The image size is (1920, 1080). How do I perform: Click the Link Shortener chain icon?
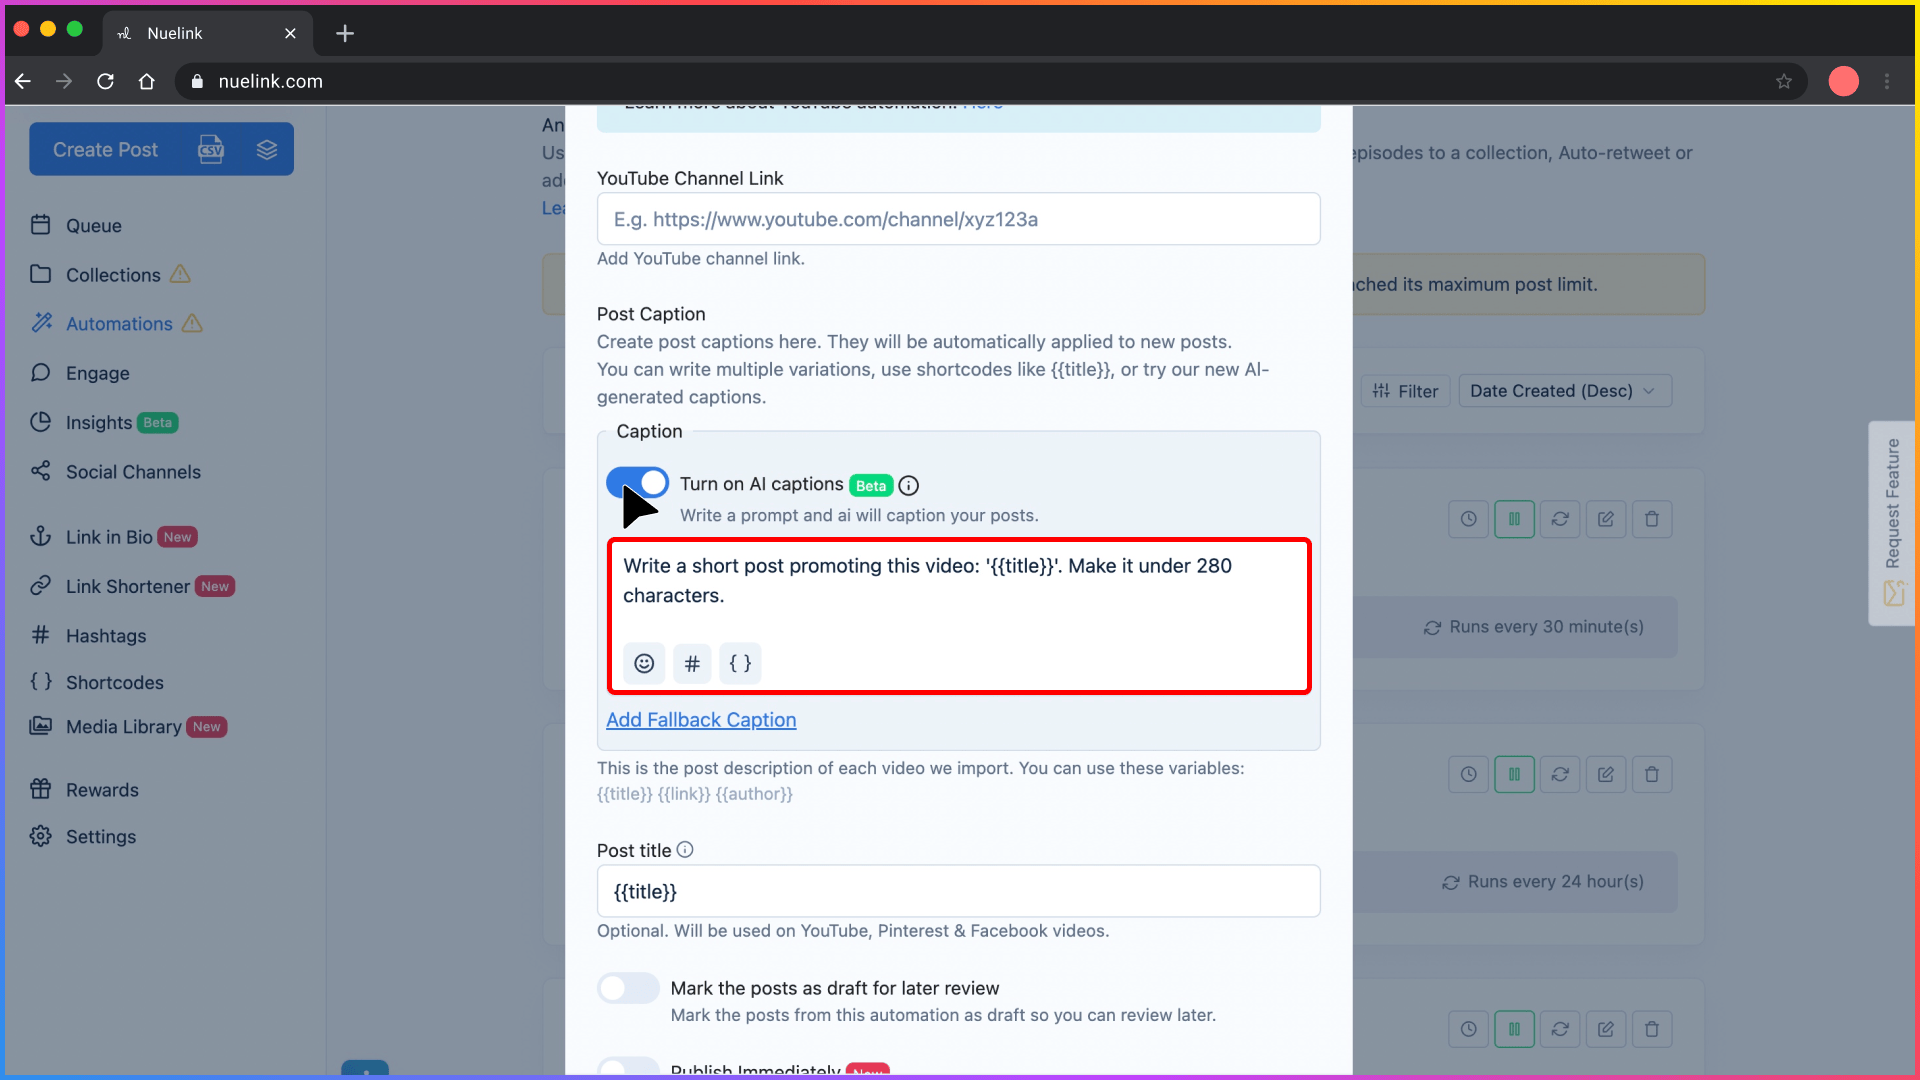coord(40,585)
